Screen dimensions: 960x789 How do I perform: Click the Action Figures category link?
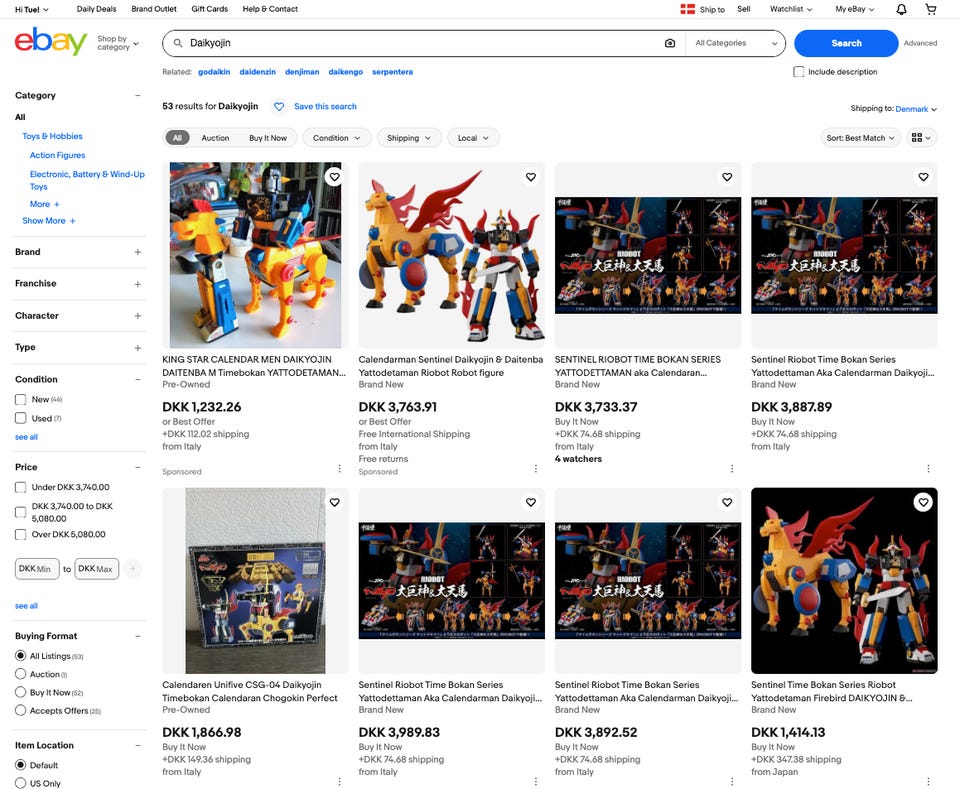58,155
